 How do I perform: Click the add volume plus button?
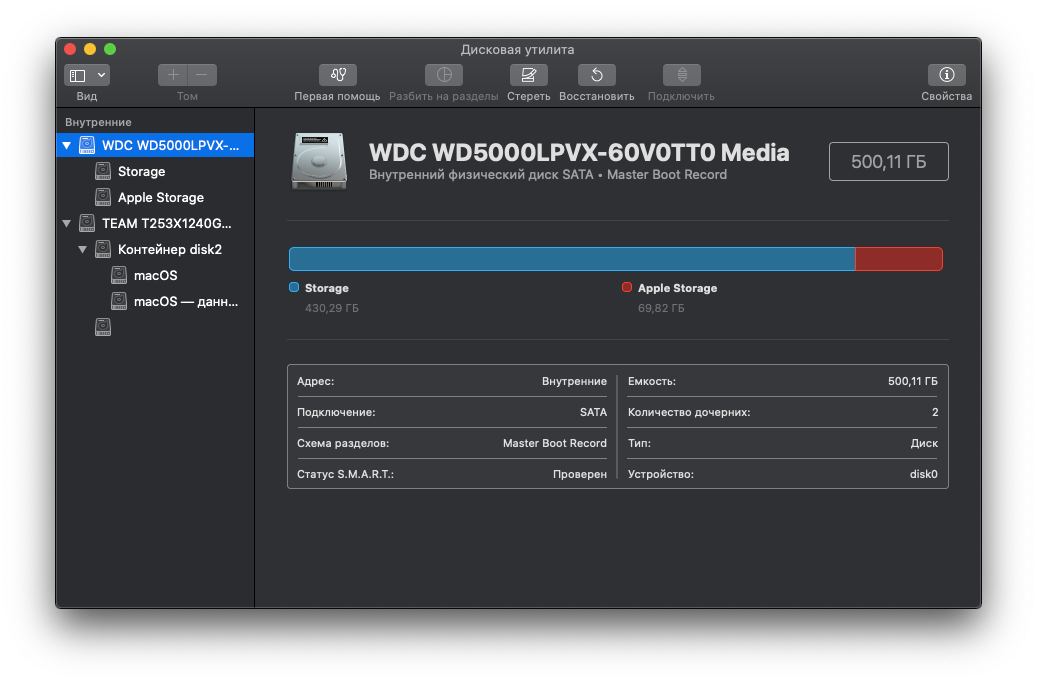tap(173, 75)
